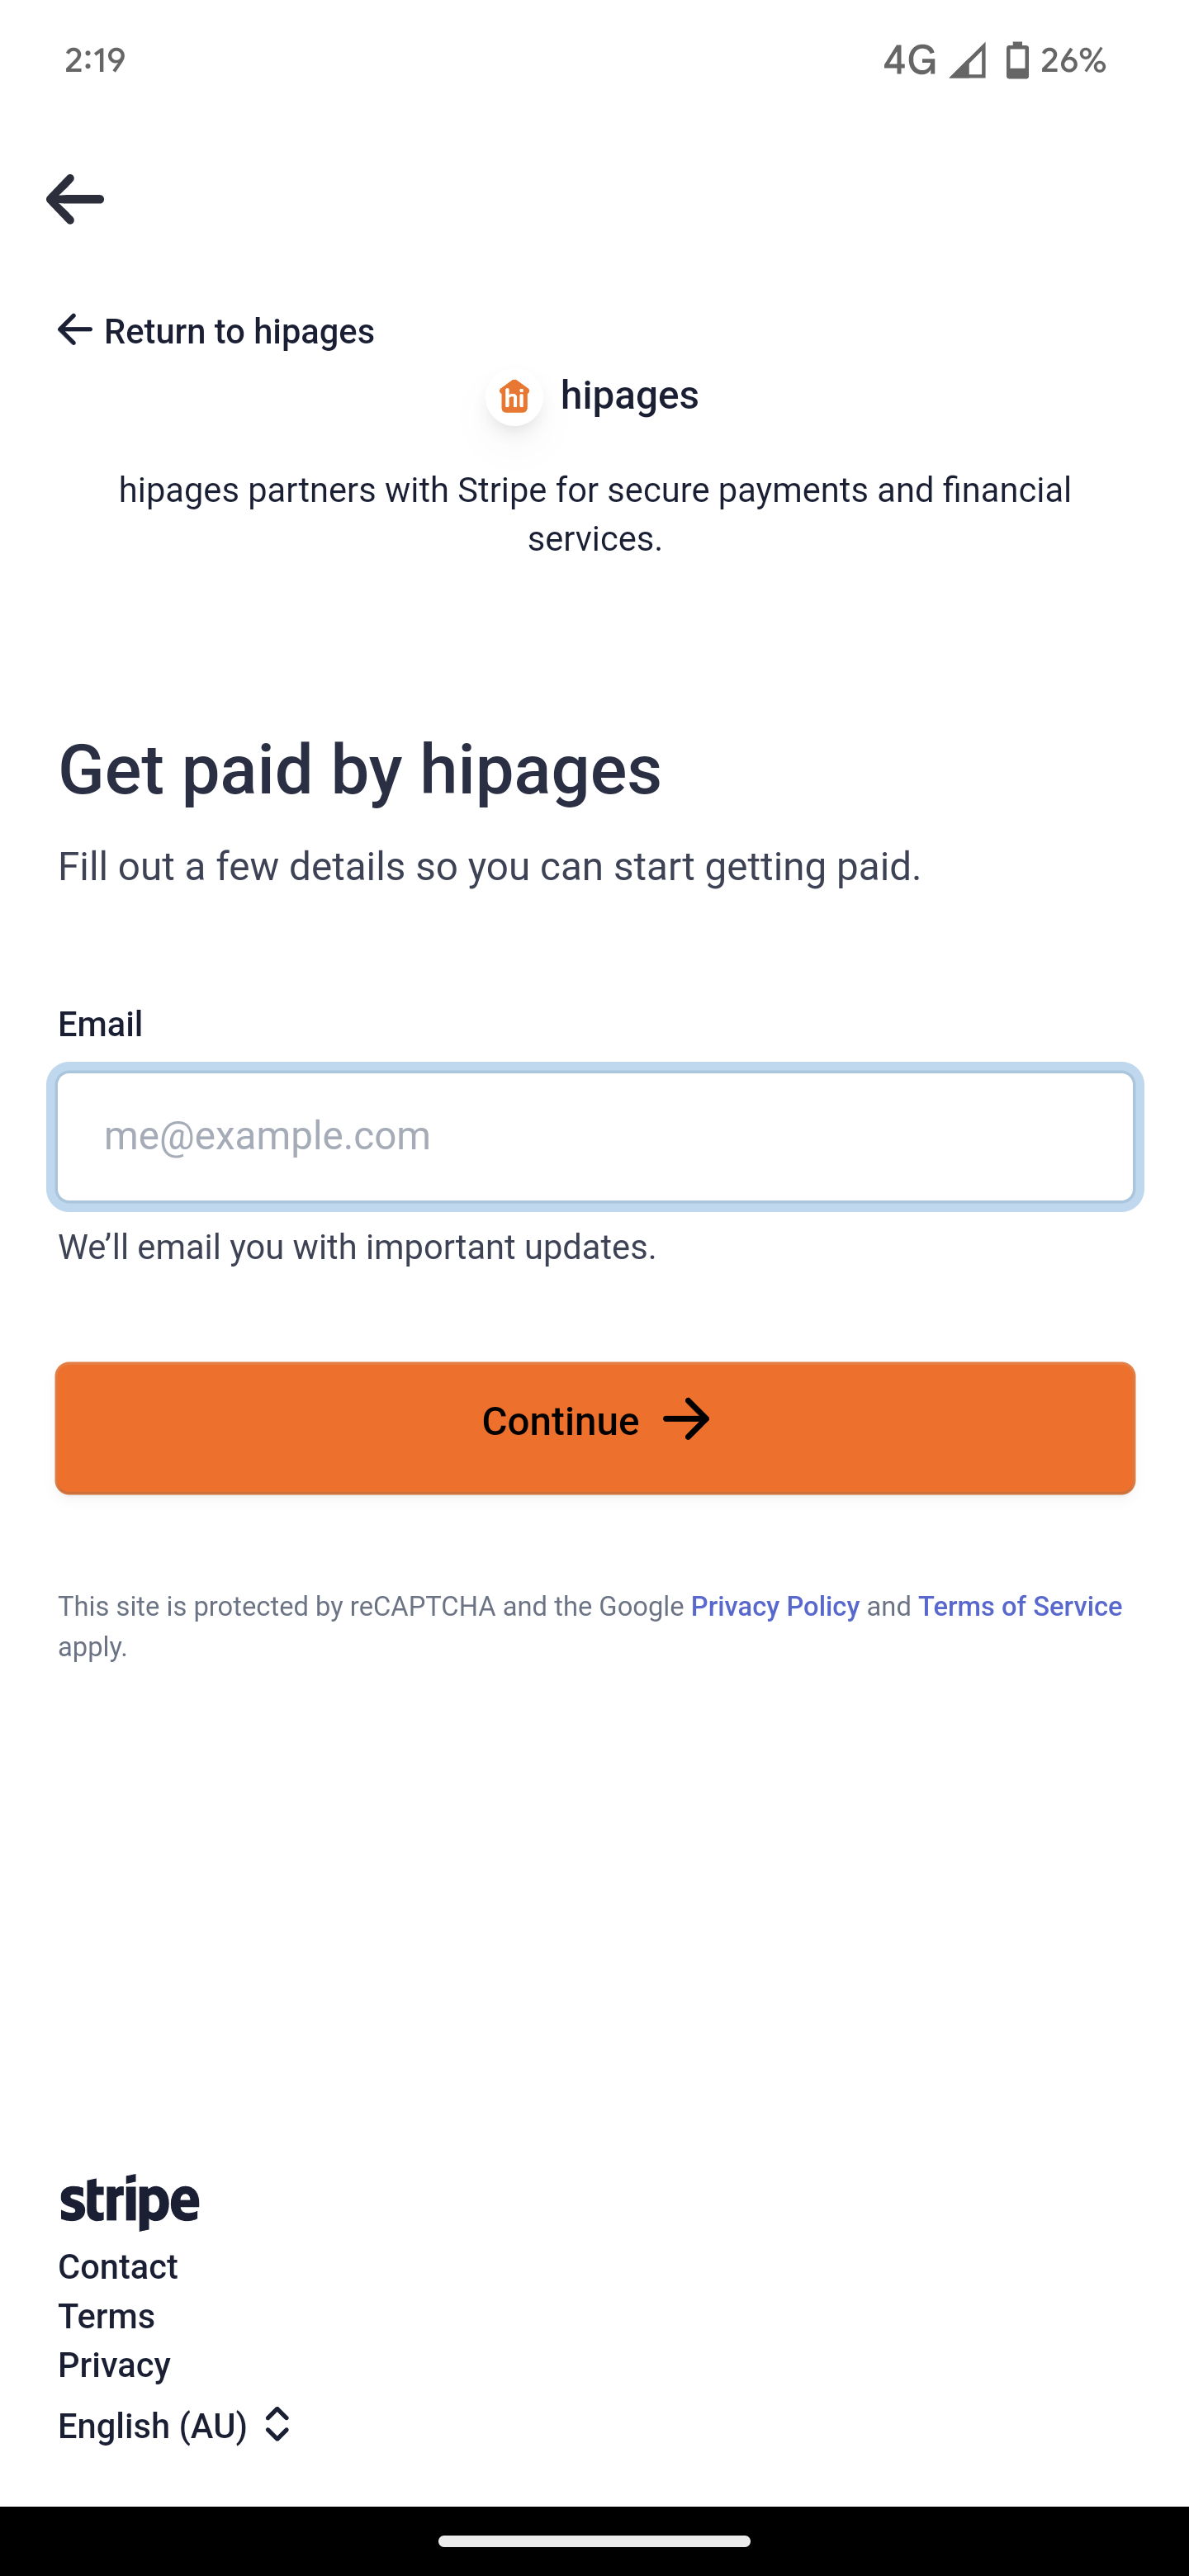1189x2576 pixels.
Task: Tap the home gesture bar at bottom
Action: coord(594,2541)
